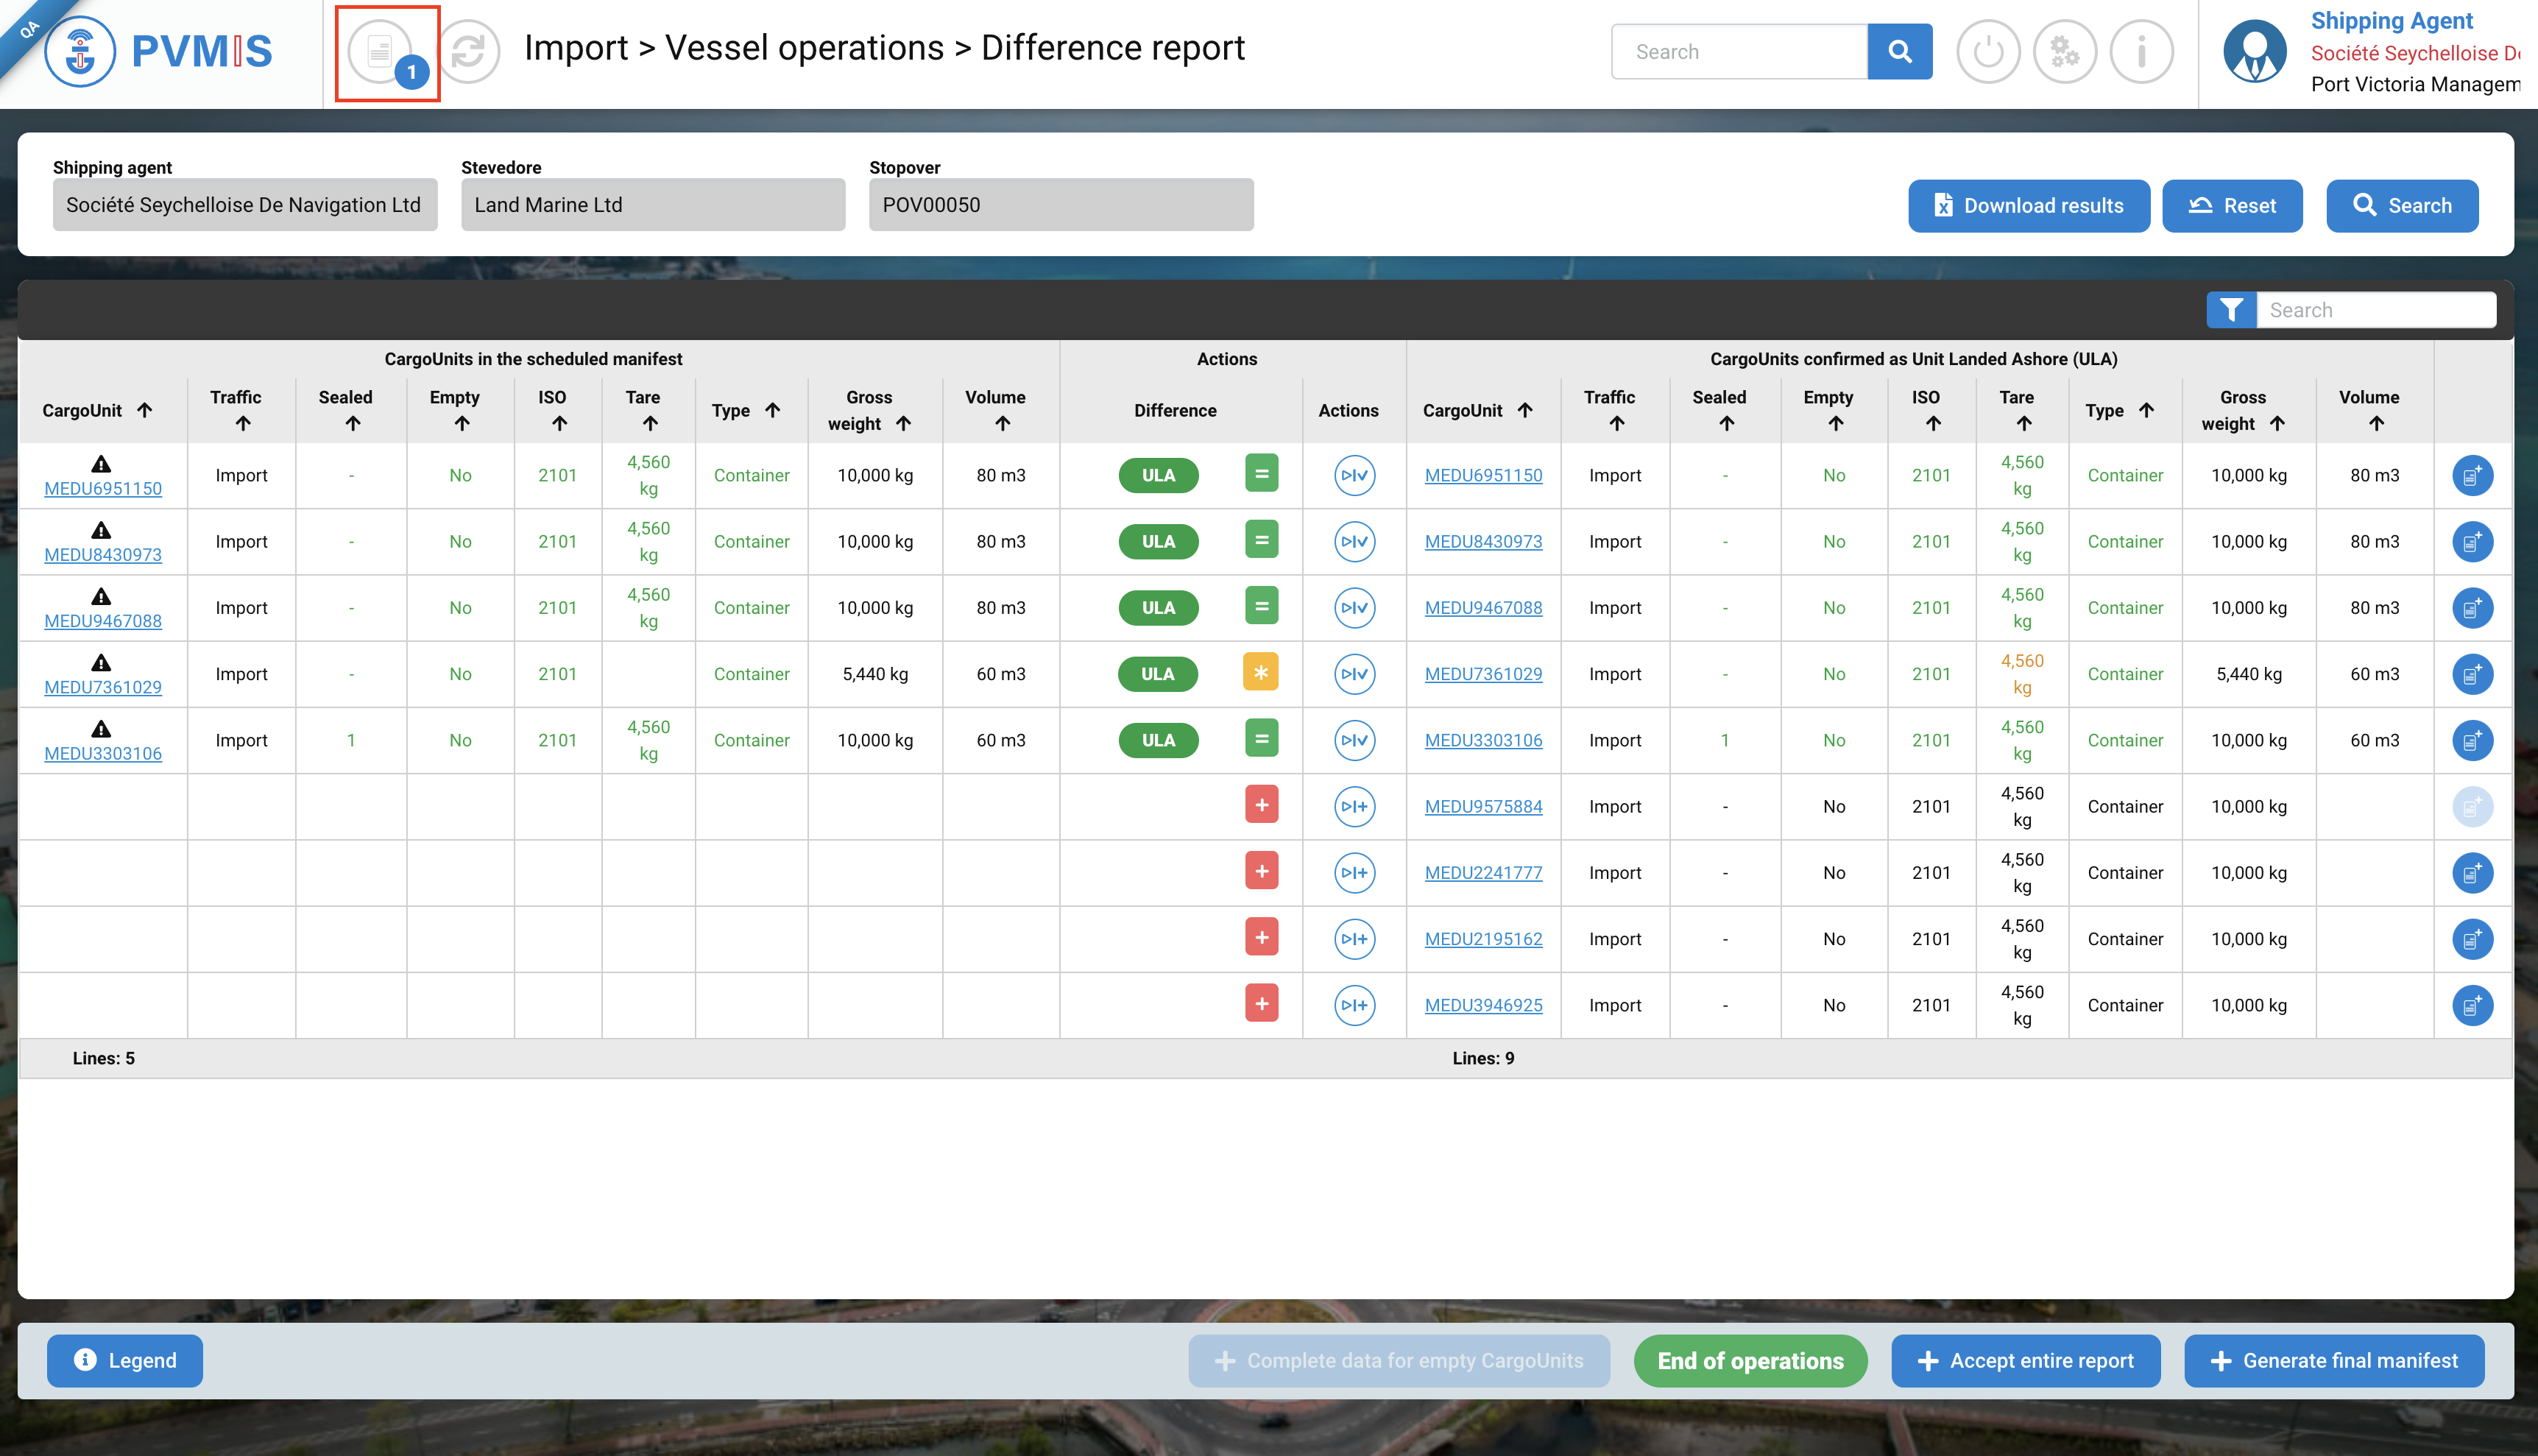Open the documents icon with badge 1
2538x1456 pixels.
381,52
